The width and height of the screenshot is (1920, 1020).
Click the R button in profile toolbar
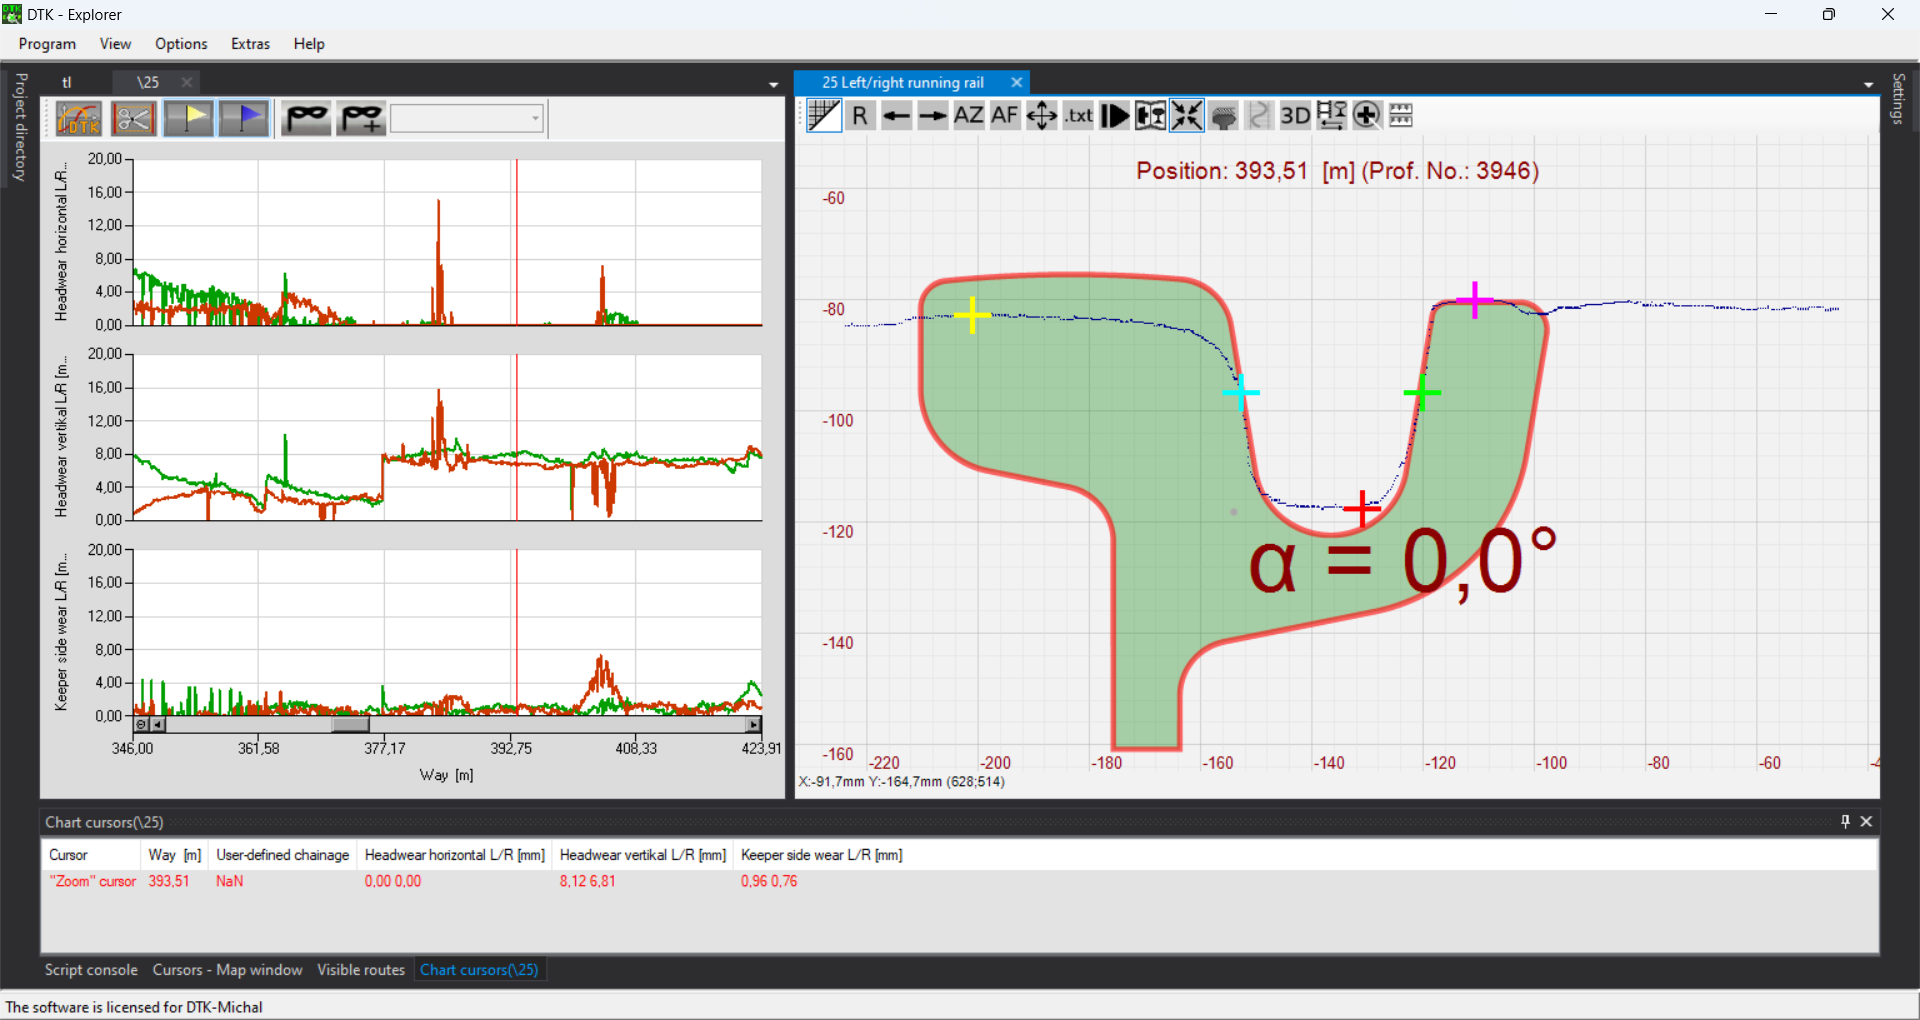tap(860, 116)
